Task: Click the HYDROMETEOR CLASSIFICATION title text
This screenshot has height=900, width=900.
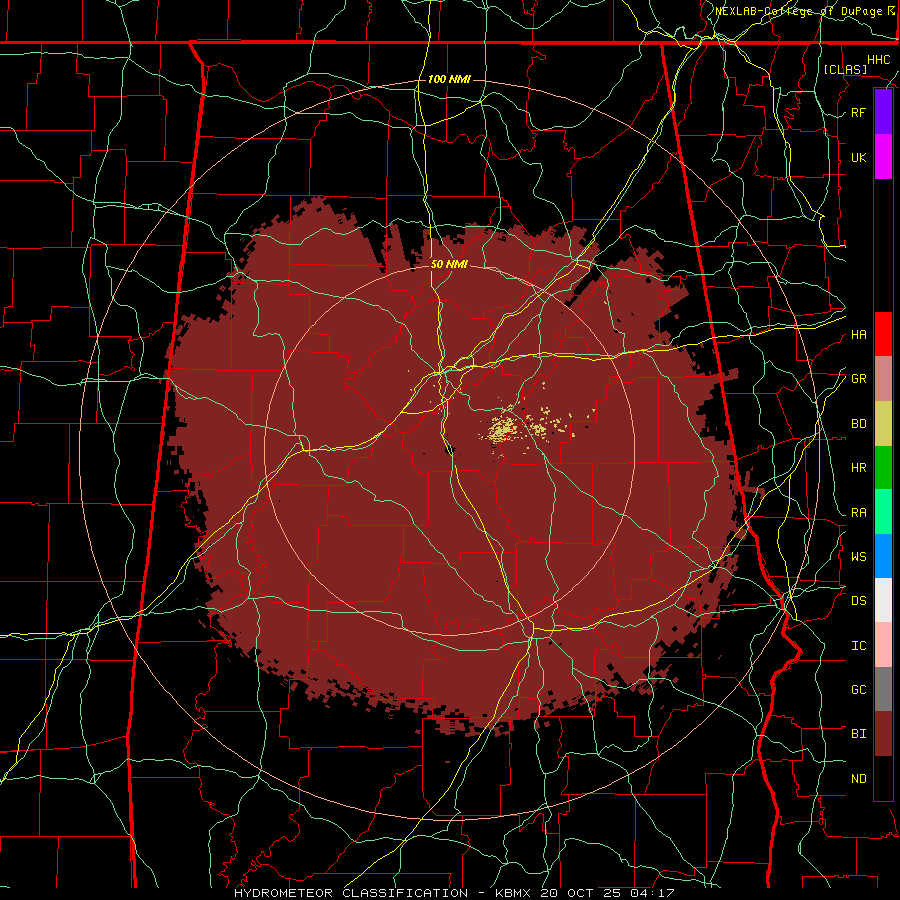Action: pos(351,893)
